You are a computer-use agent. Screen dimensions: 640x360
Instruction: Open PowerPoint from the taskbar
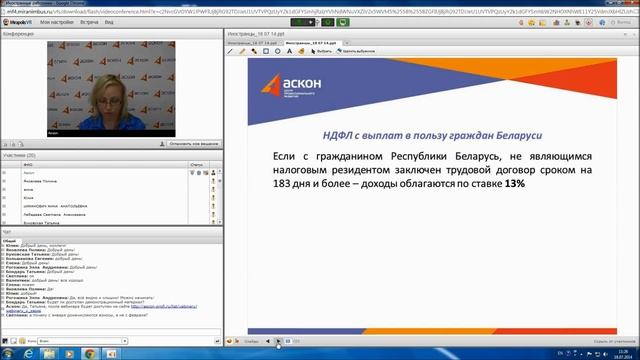click(x=111, y=354)
